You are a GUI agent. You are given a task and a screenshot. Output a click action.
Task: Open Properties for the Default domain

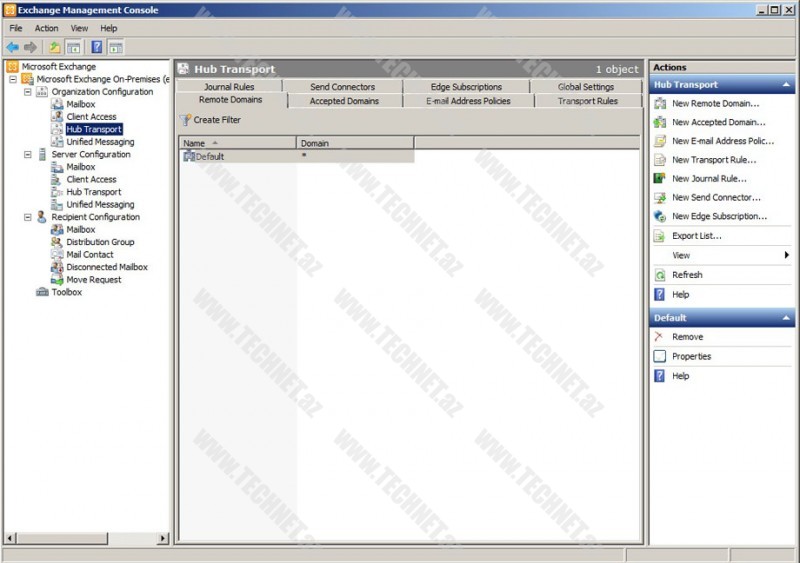pos(691,356)
